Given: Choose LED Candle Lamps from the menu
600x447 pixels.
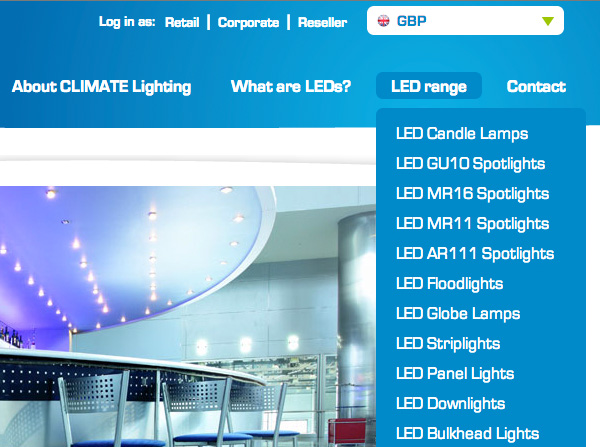Looking at the screenshot, I should tap(462, 133).
